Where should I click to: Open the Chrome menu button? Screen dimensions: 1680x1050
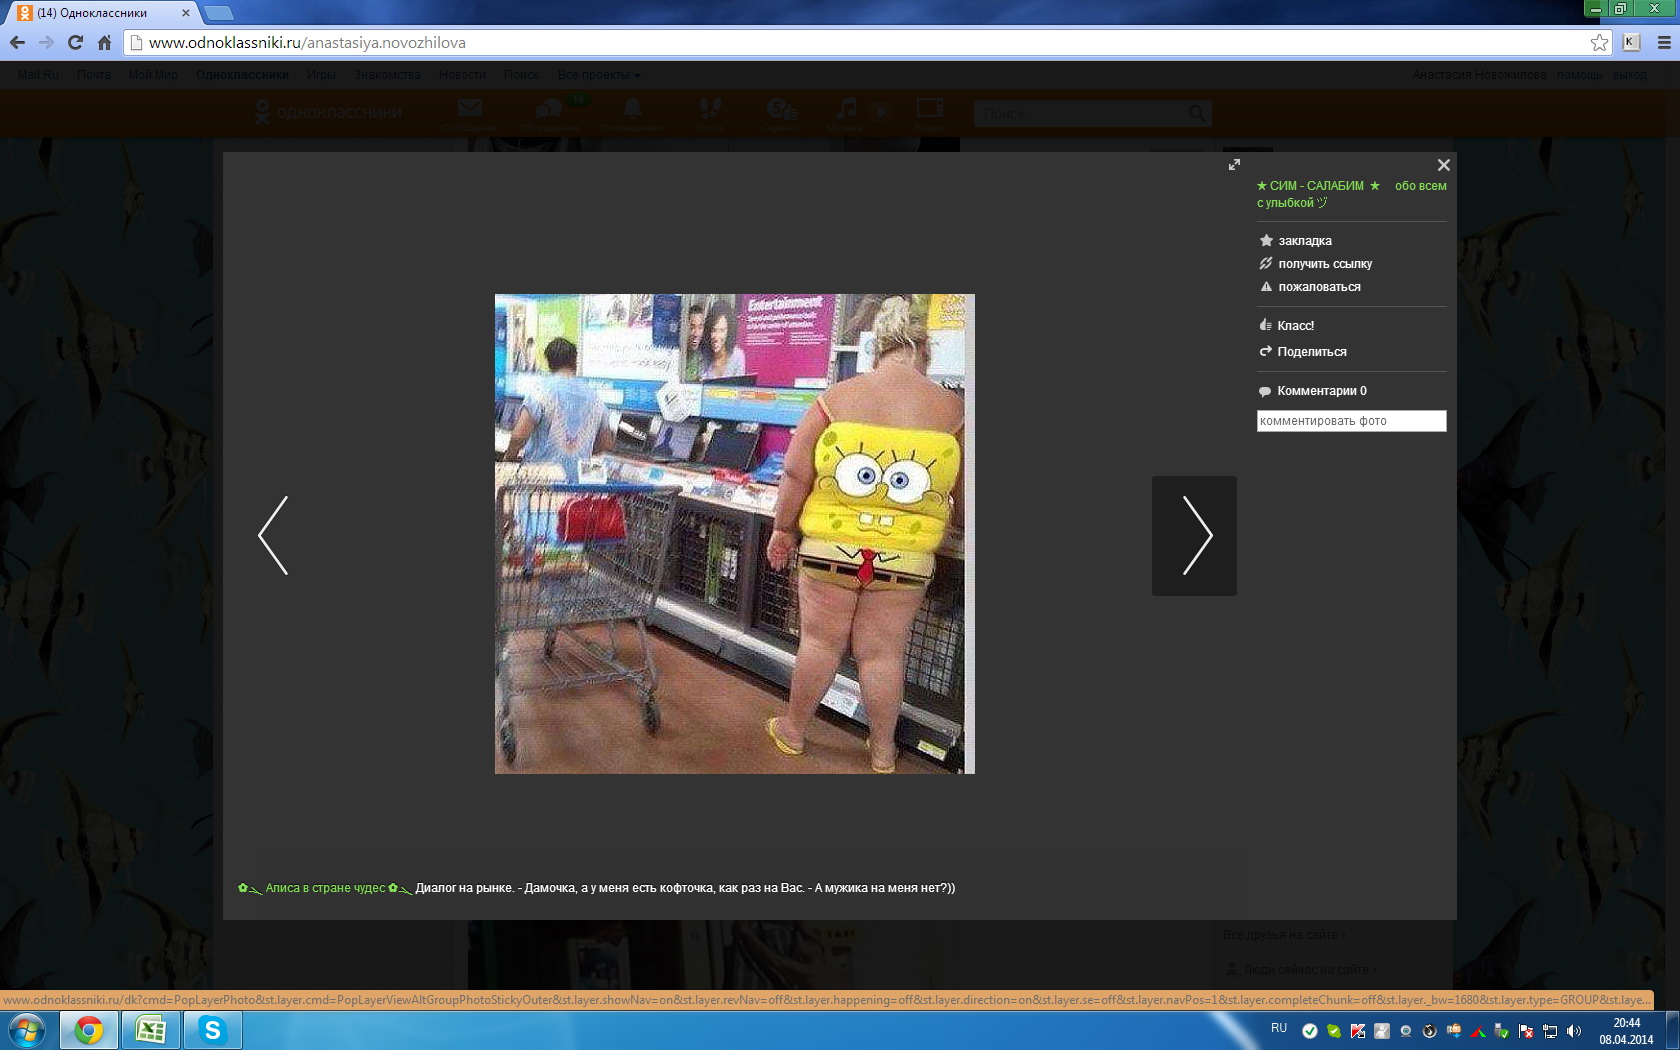[1664, 42]
